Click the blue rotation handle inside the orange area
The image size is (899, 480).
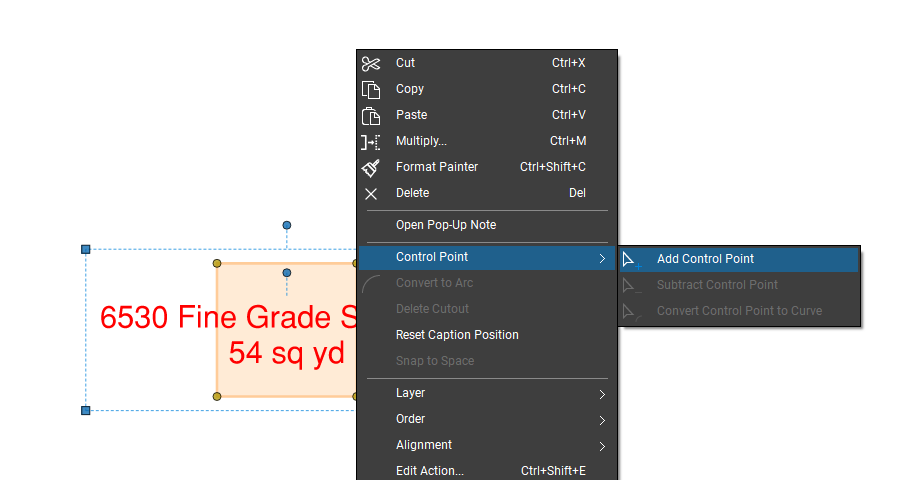[287, 273]
